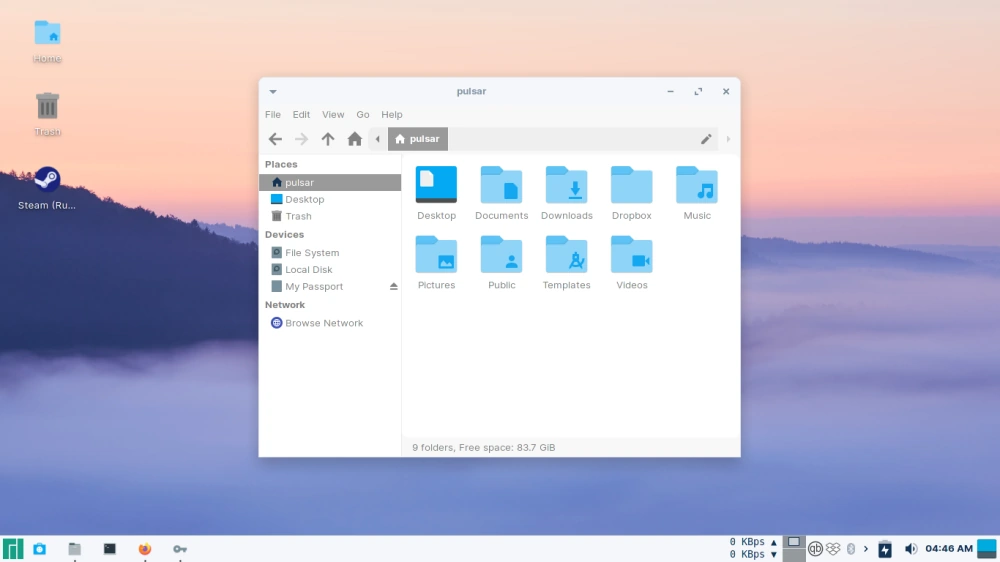This screenshot has width=1000, height=562.
Task: Select Desktop in the Places sidebar
Action: [x=330, y=200]
